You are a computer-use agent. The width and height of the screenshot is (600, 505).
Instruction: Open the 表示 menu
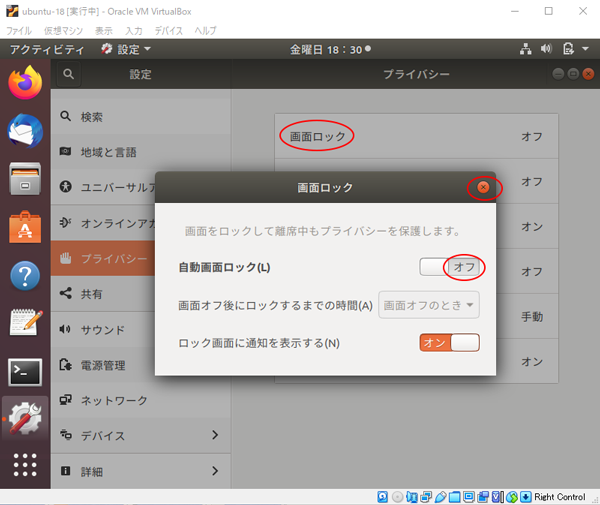[x=104, y=31]
